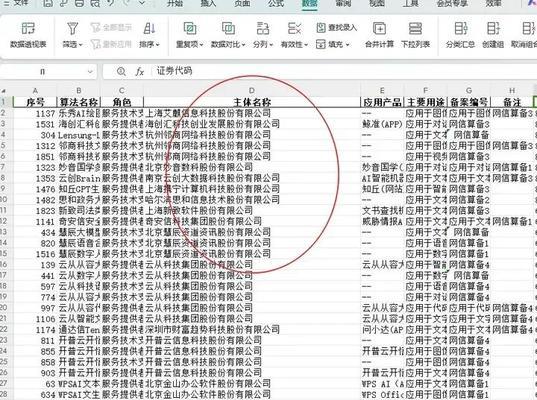Open the 有效性 dropdown arrow
This screenshot has height=400, width=537.
pos(306,45)
